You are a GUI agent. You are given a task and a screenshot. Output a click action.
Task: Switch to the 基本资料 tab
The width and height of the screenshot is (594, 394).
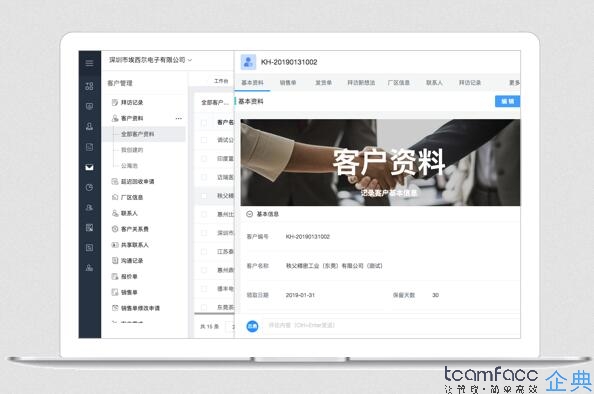[x=252, y=83]
